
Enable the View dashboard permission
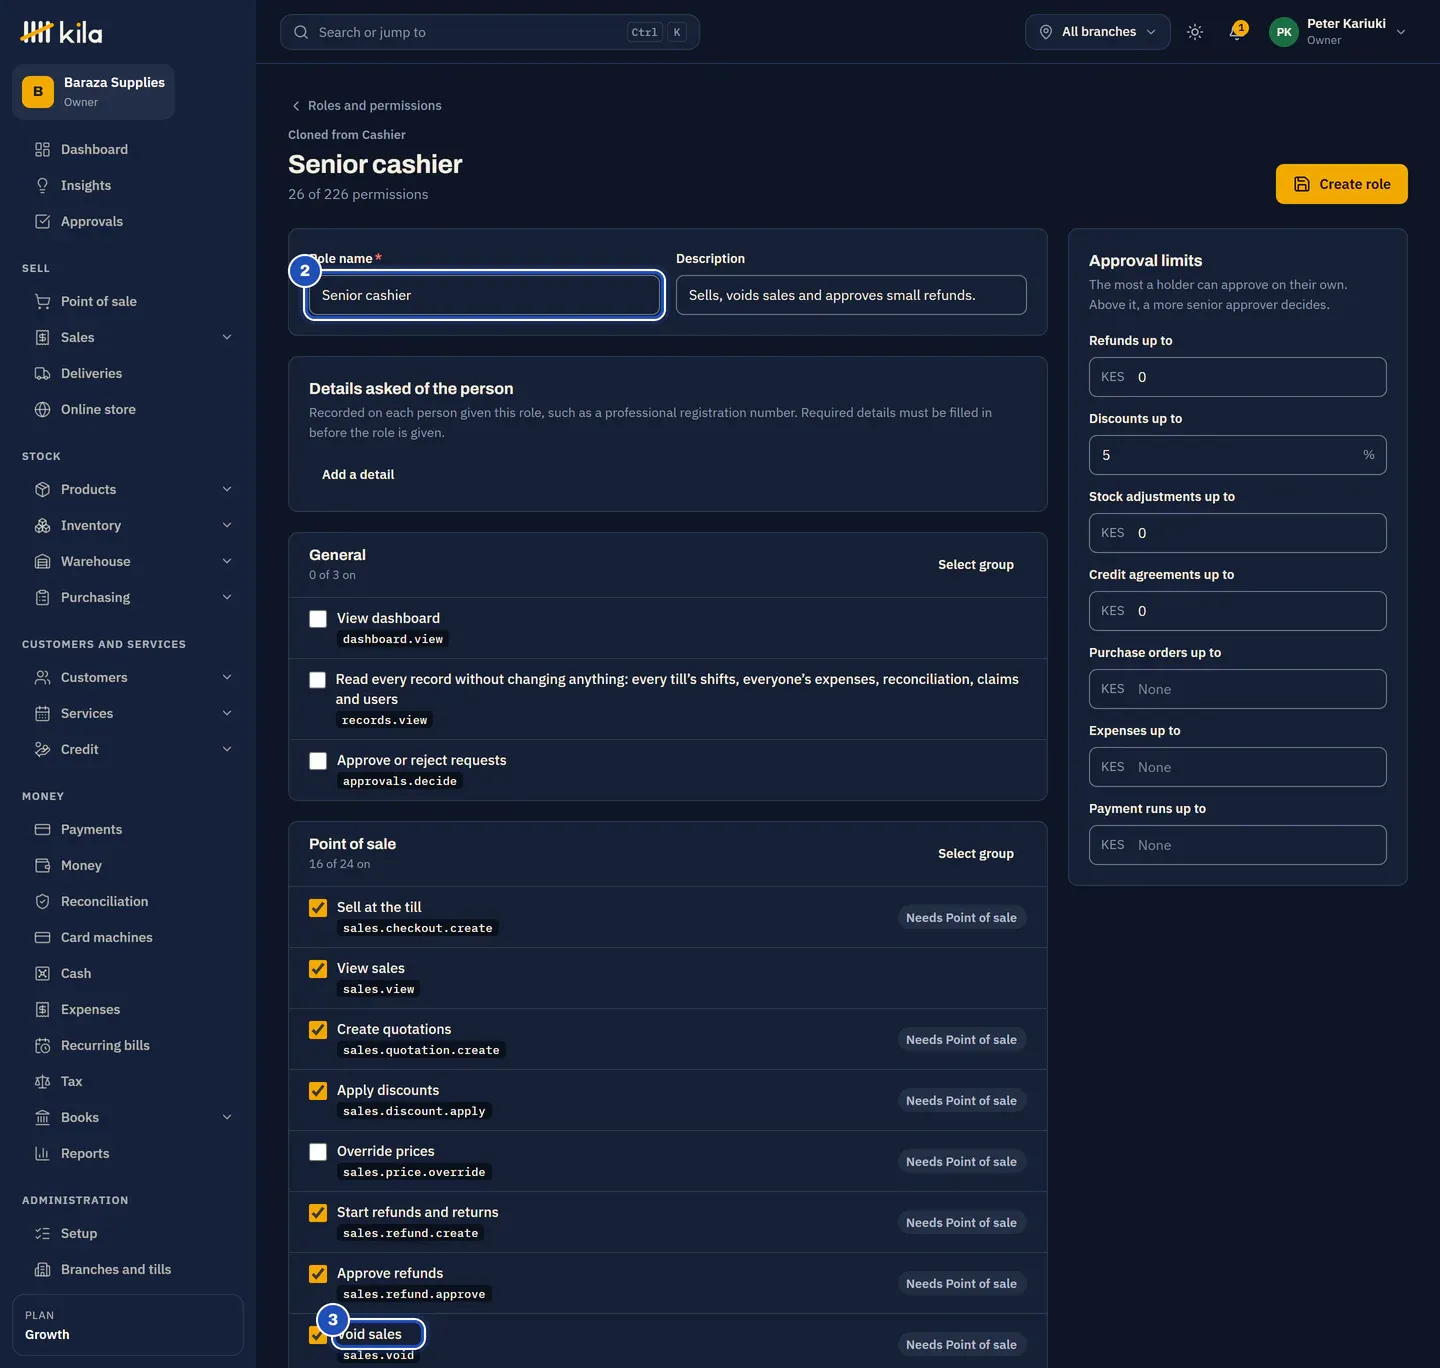[x=318, y=619]
